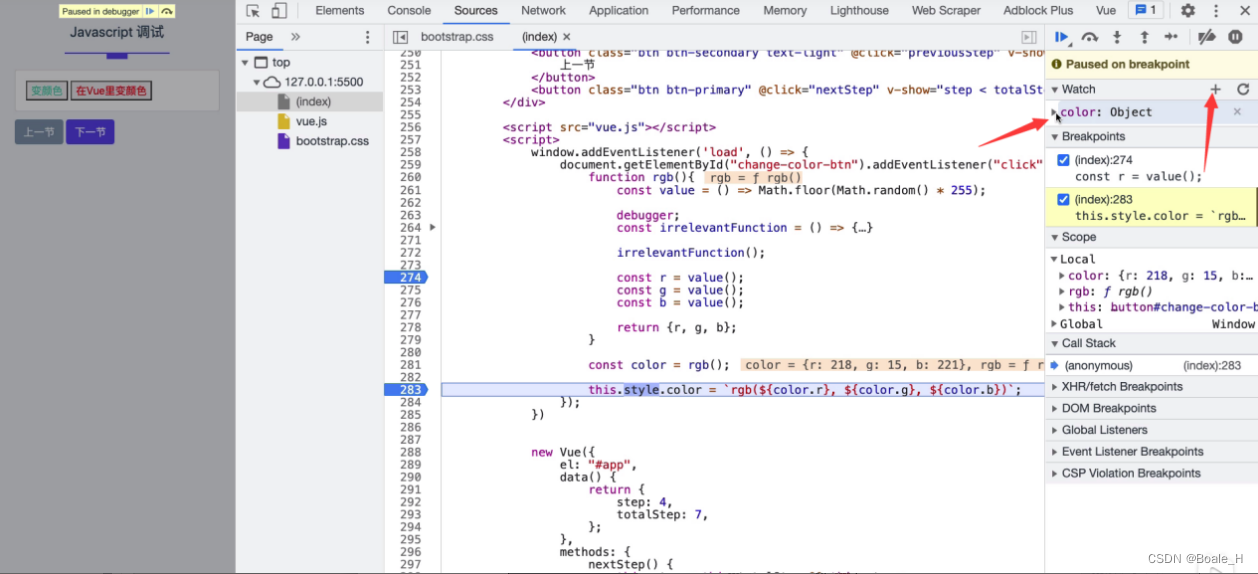1258x574 pixels.
Task: Switch to the Elements tab
Action: (x=340, y=11)
